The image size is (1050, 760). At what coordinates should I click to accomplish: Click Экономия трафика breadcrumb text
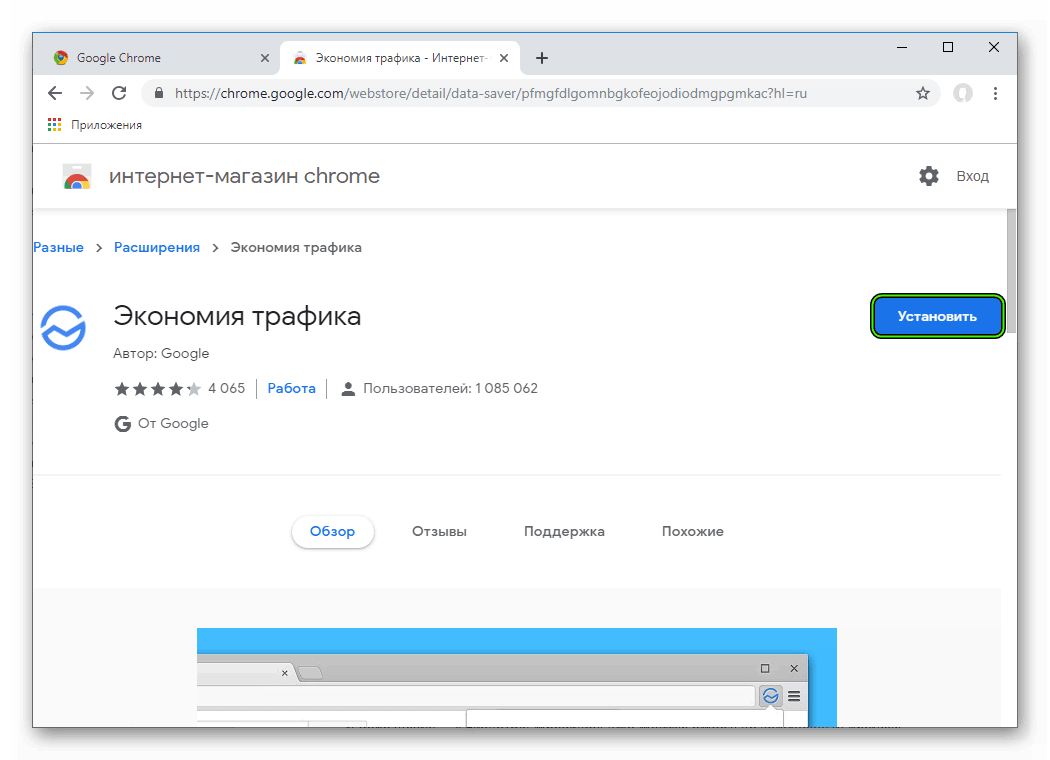[296, 247]
